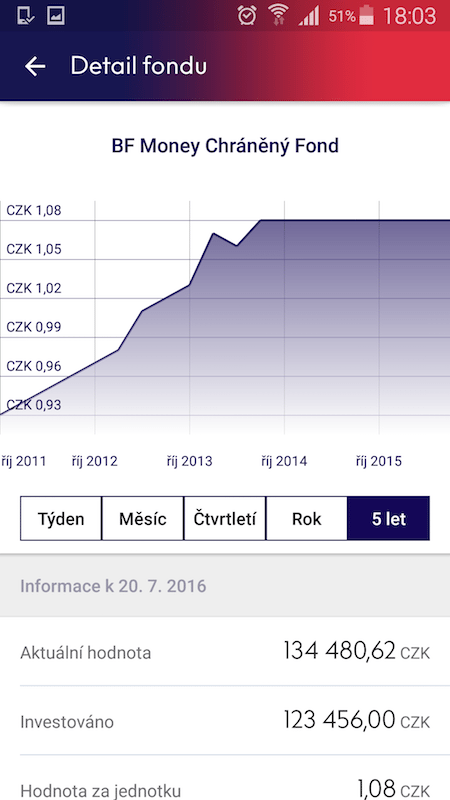The image size is (450, 800).
Task: Tap the battery status icon
Action: 366,16
